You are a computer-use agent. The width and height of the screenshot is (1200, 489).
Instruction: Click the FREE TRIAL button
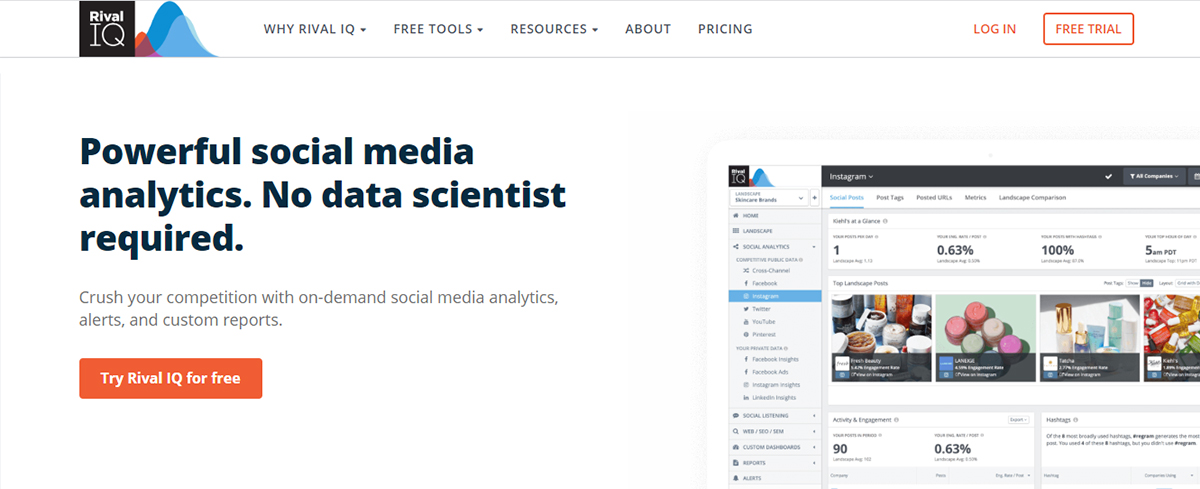point(1088,29)
